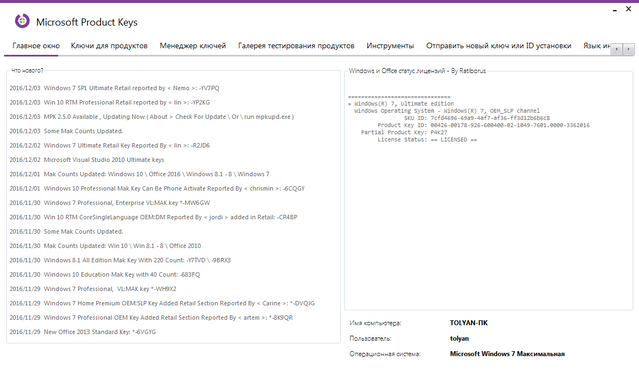Image resolution: width=639 pixels, height=374 pixels.
Task: Open the Главное окно tab
Action: pyautogui.click(x=36, y=46)
